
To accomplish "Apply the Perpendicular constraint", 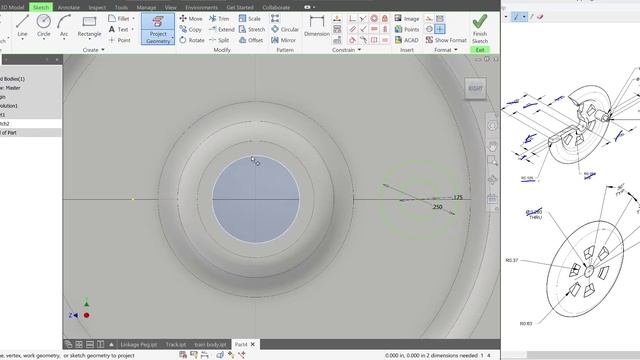I will click(363, 29).
